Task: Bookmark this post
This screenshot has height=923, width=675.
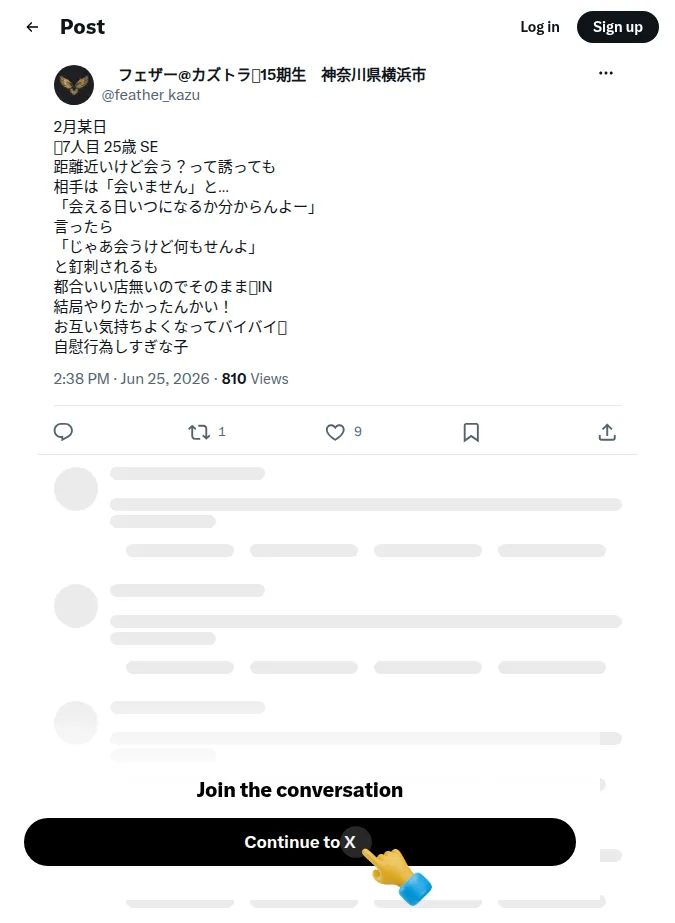Action: (471, 433)
